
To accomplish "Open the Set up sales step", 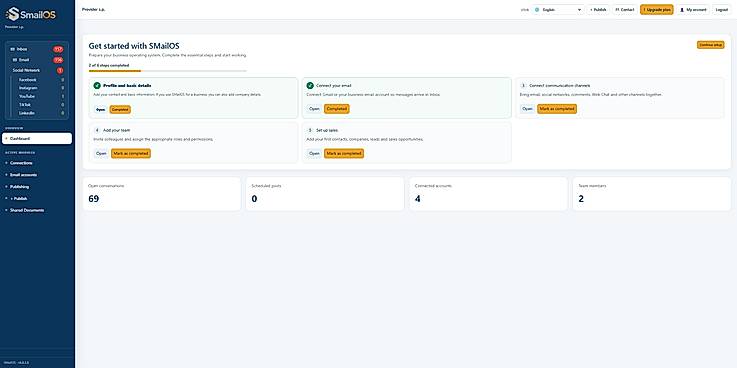I will tap(314, 153).
